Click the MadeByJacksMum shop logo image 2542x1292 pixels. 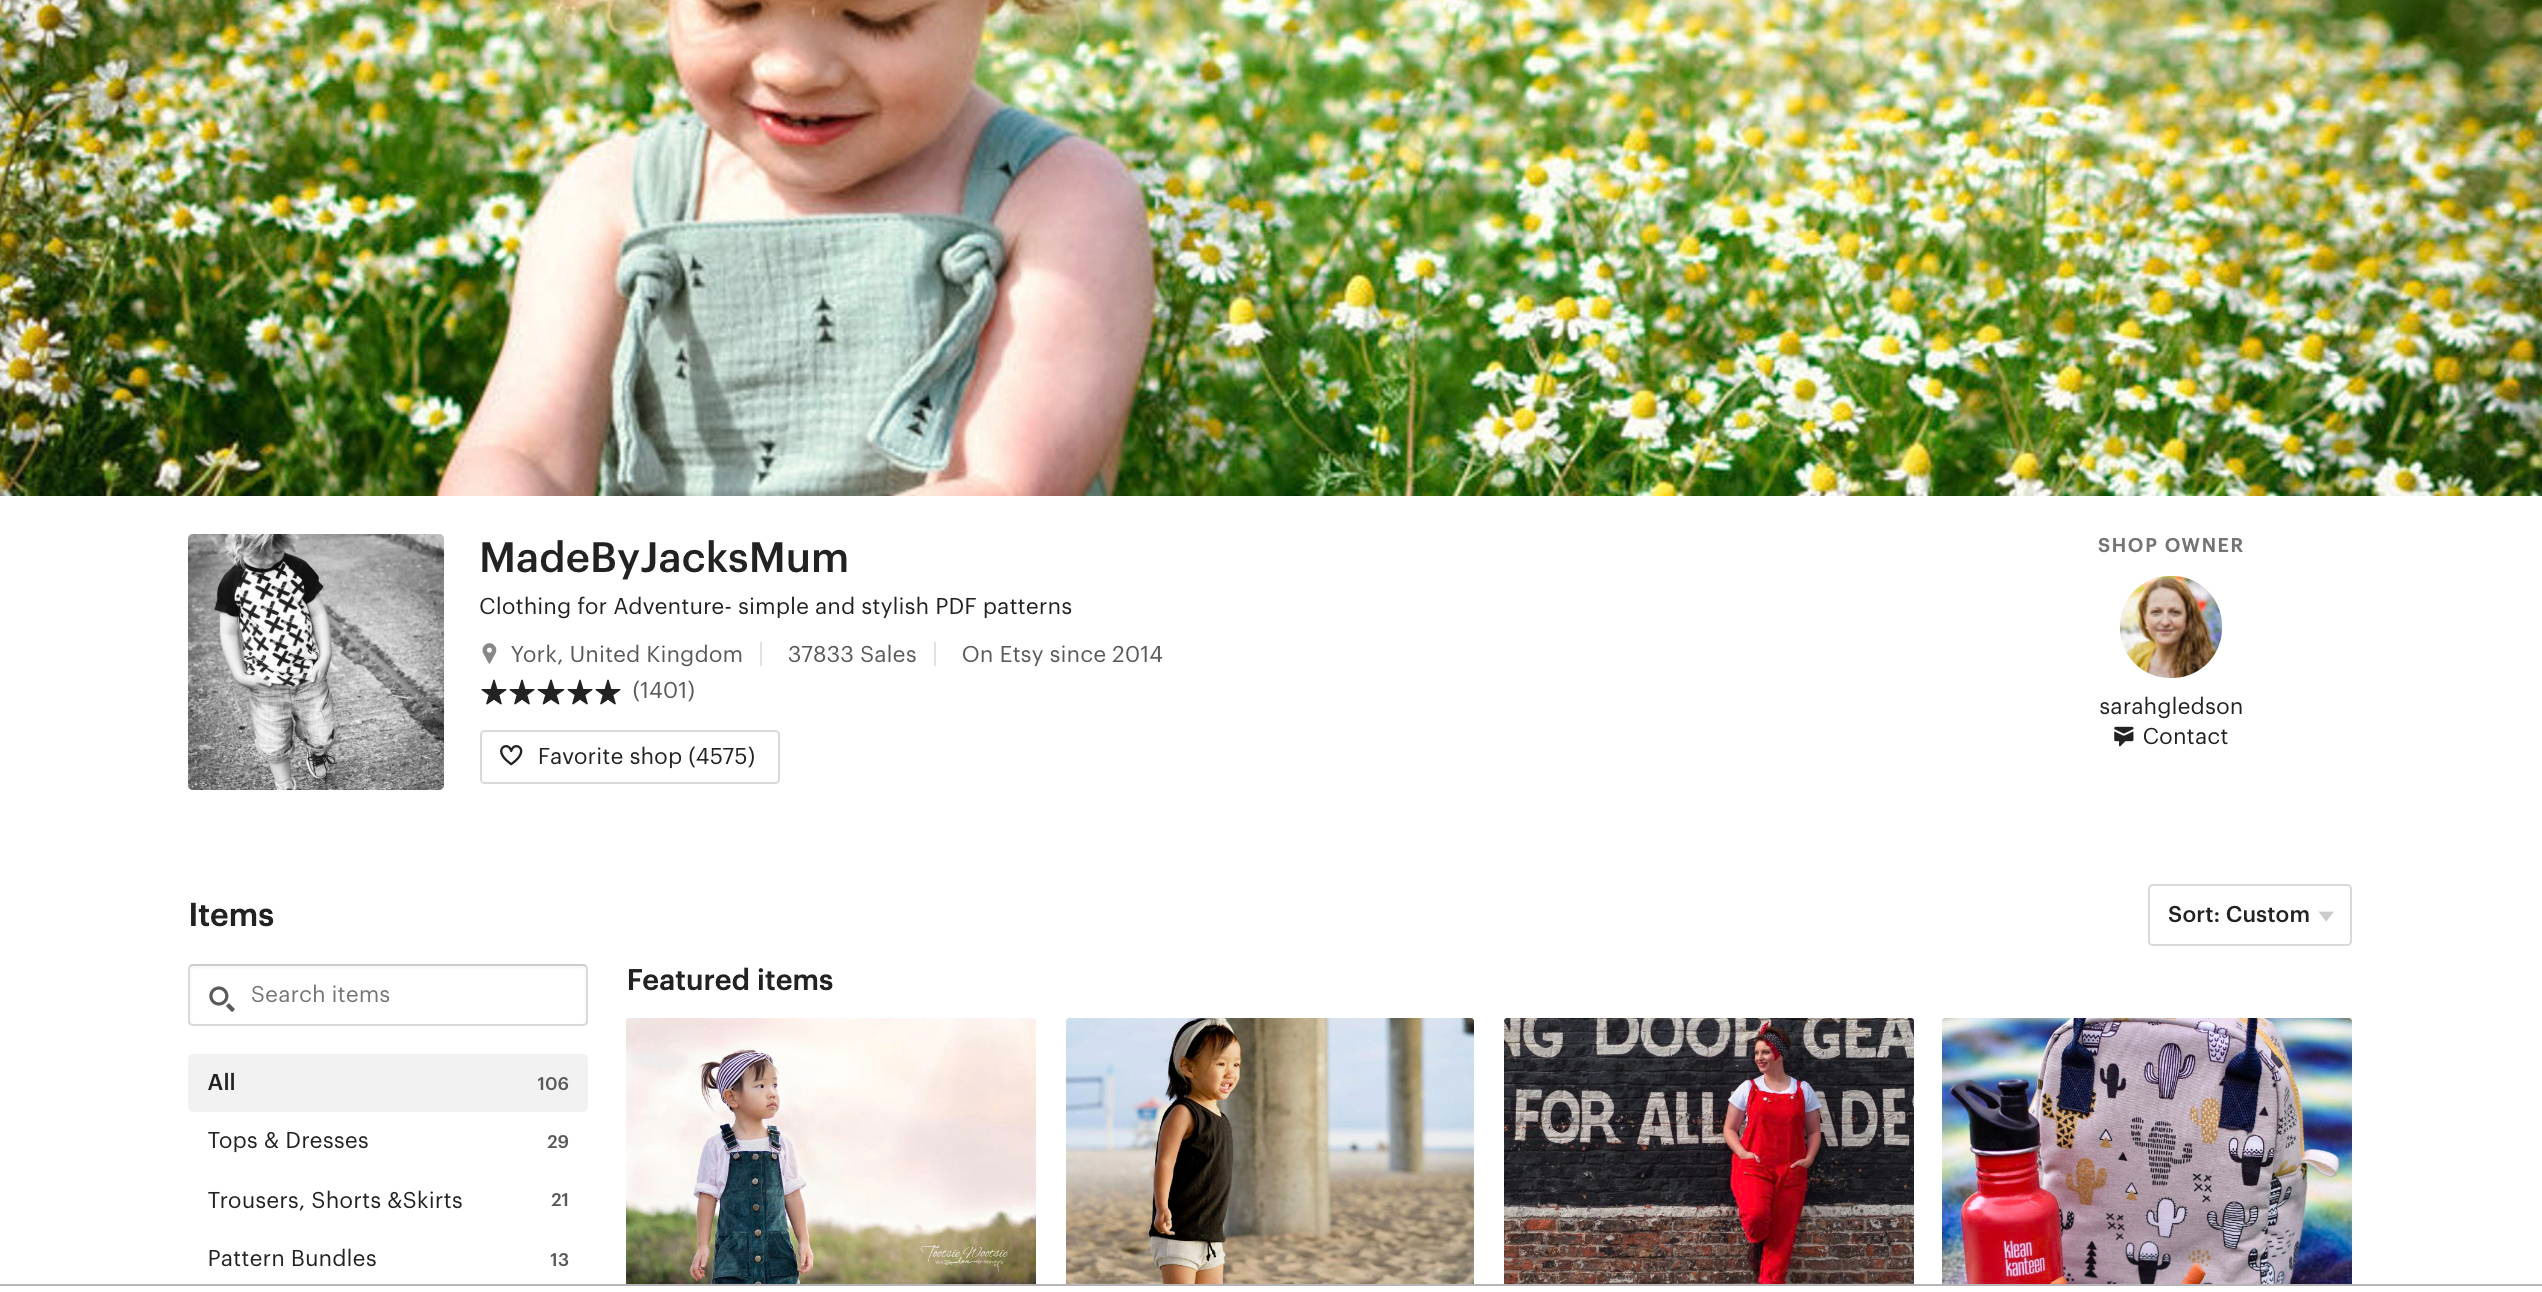click(x=316, y=662)
